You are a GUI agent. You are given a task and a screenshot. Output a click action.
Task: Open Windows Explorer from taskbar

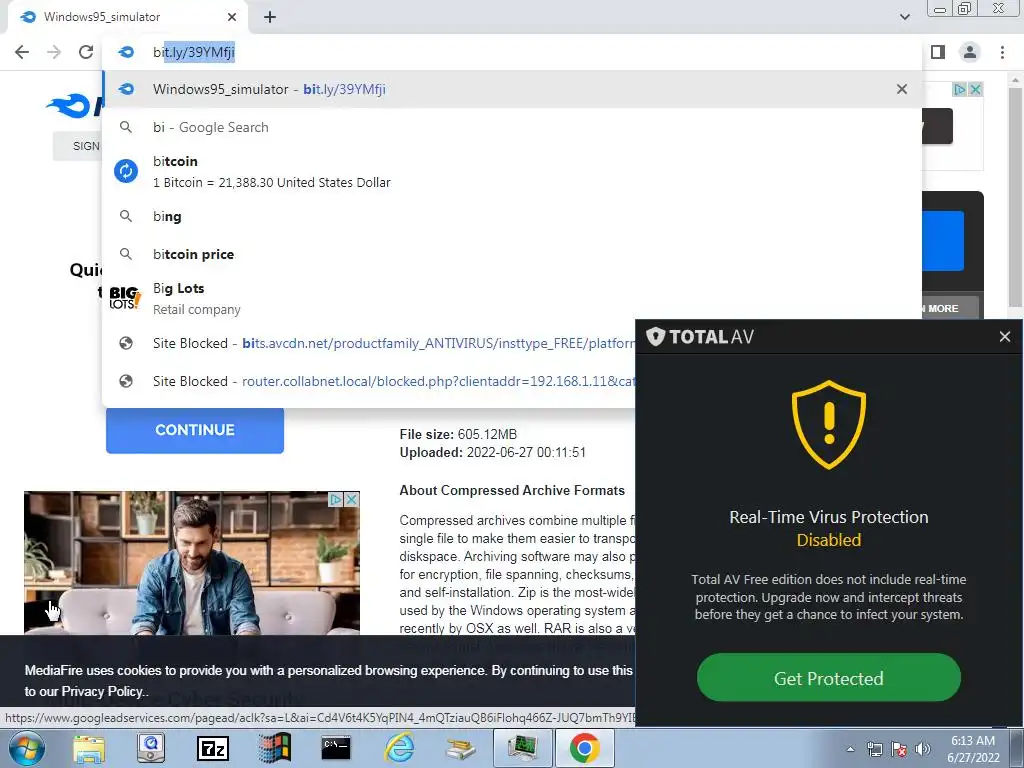pyautogui.click(x=89, y=749)
